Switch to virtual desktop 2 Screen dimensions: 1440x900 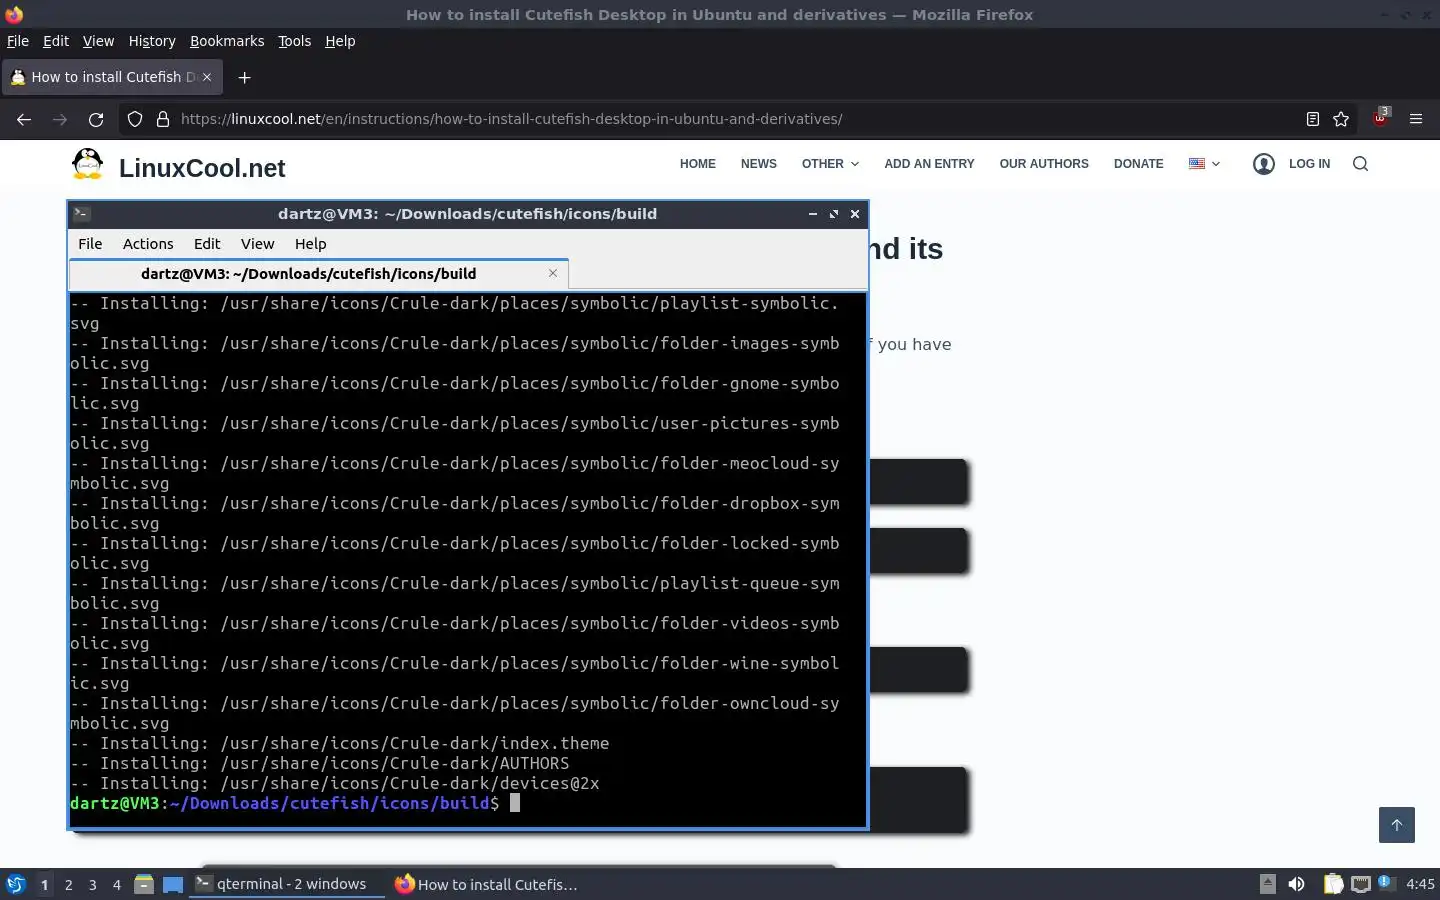68,884
